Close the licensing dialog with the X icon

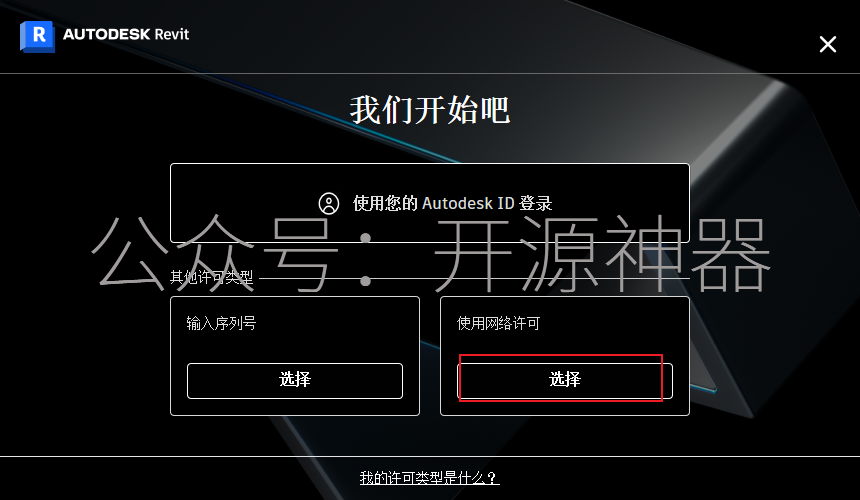[828, 44]
